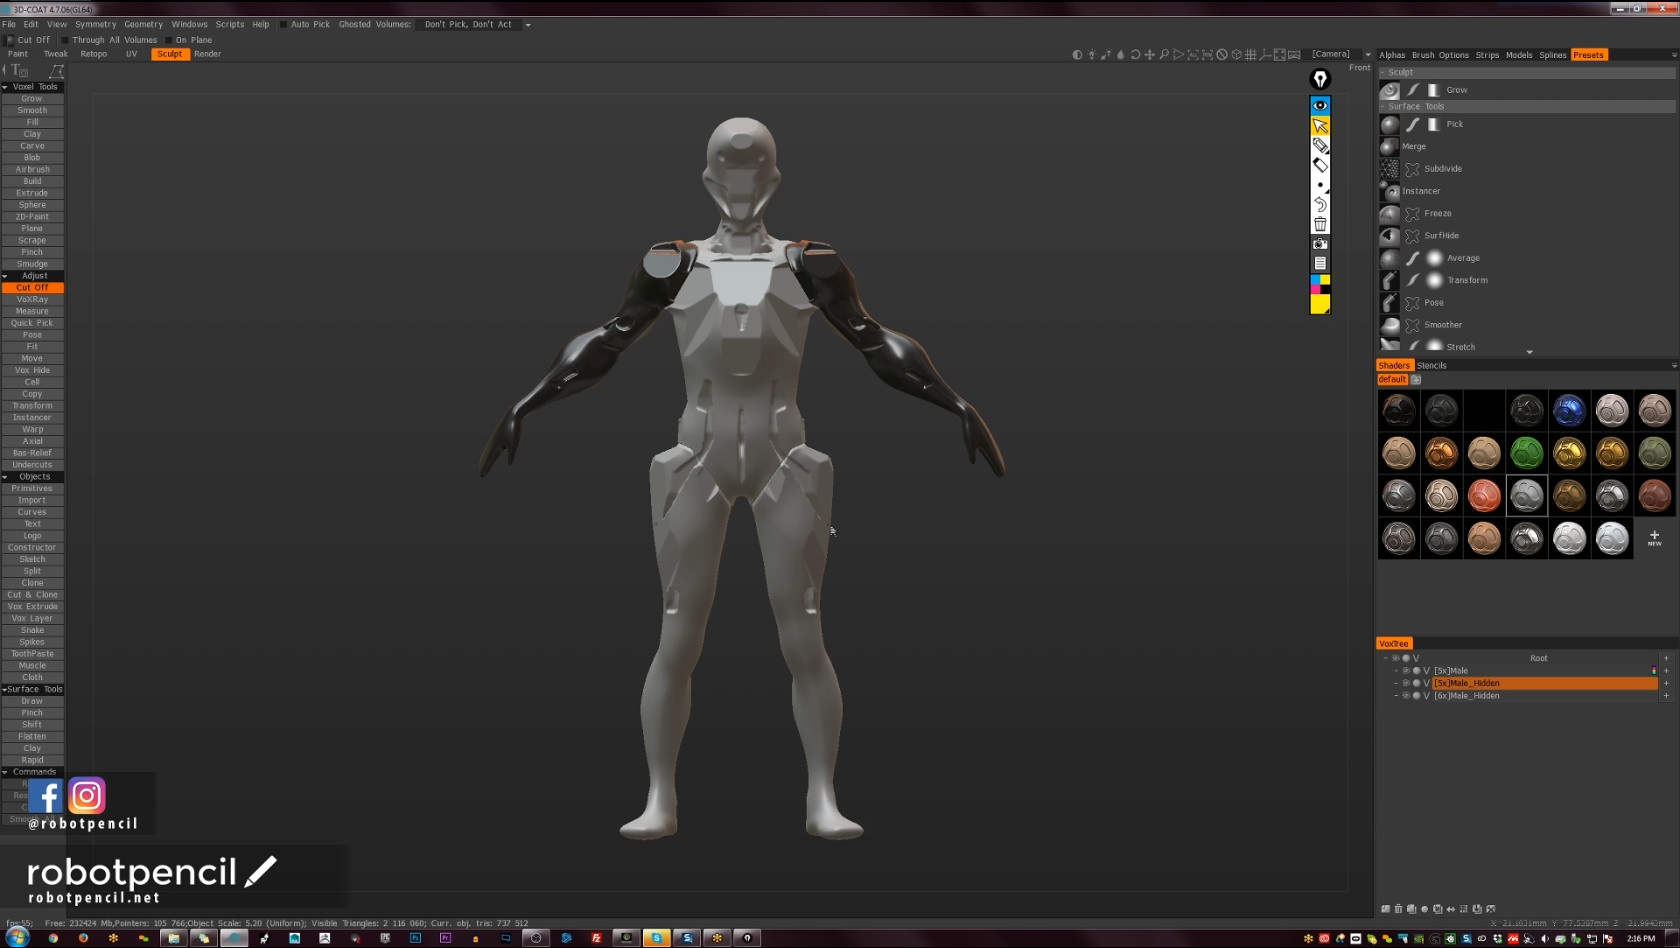1680x948 pixels.
Task: Click the cube icon in viewport toolbar
Action: 1236,54
